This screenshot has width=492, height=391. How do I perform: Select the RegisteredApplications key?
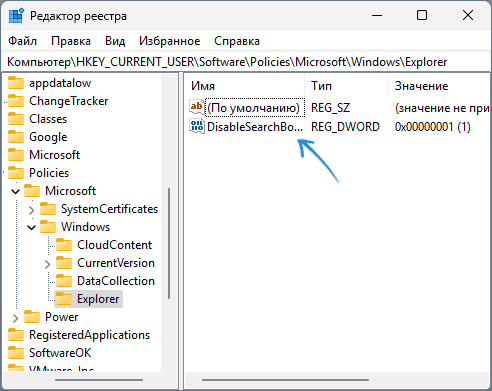pyautogui.click(x=89, y=335)
